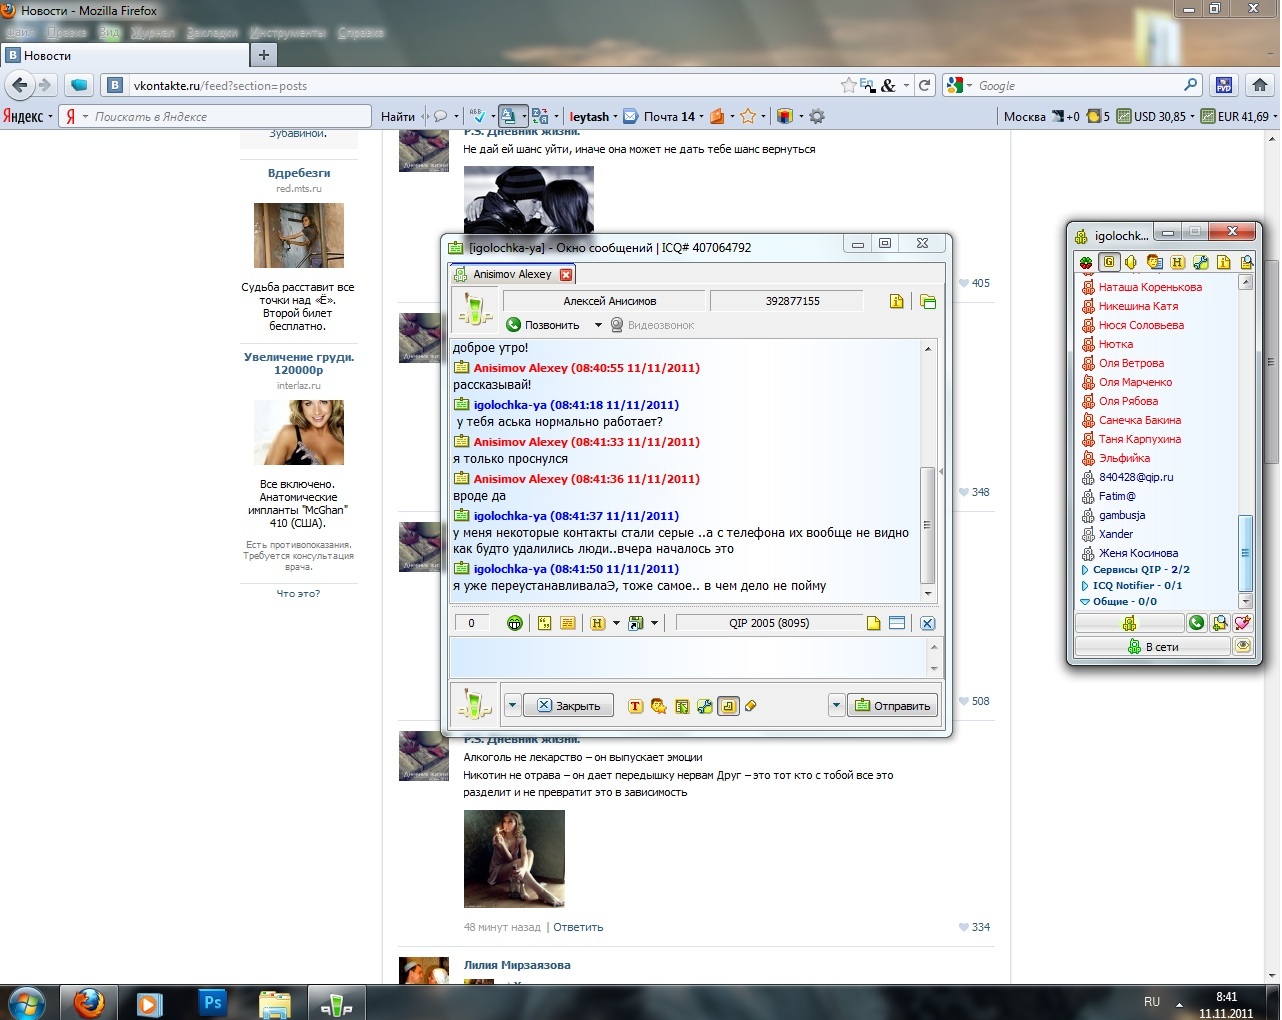Select the Anisimov Alexey chat tab
The height and width of the screenshot is (1020, 1282).
pos(511,274)
